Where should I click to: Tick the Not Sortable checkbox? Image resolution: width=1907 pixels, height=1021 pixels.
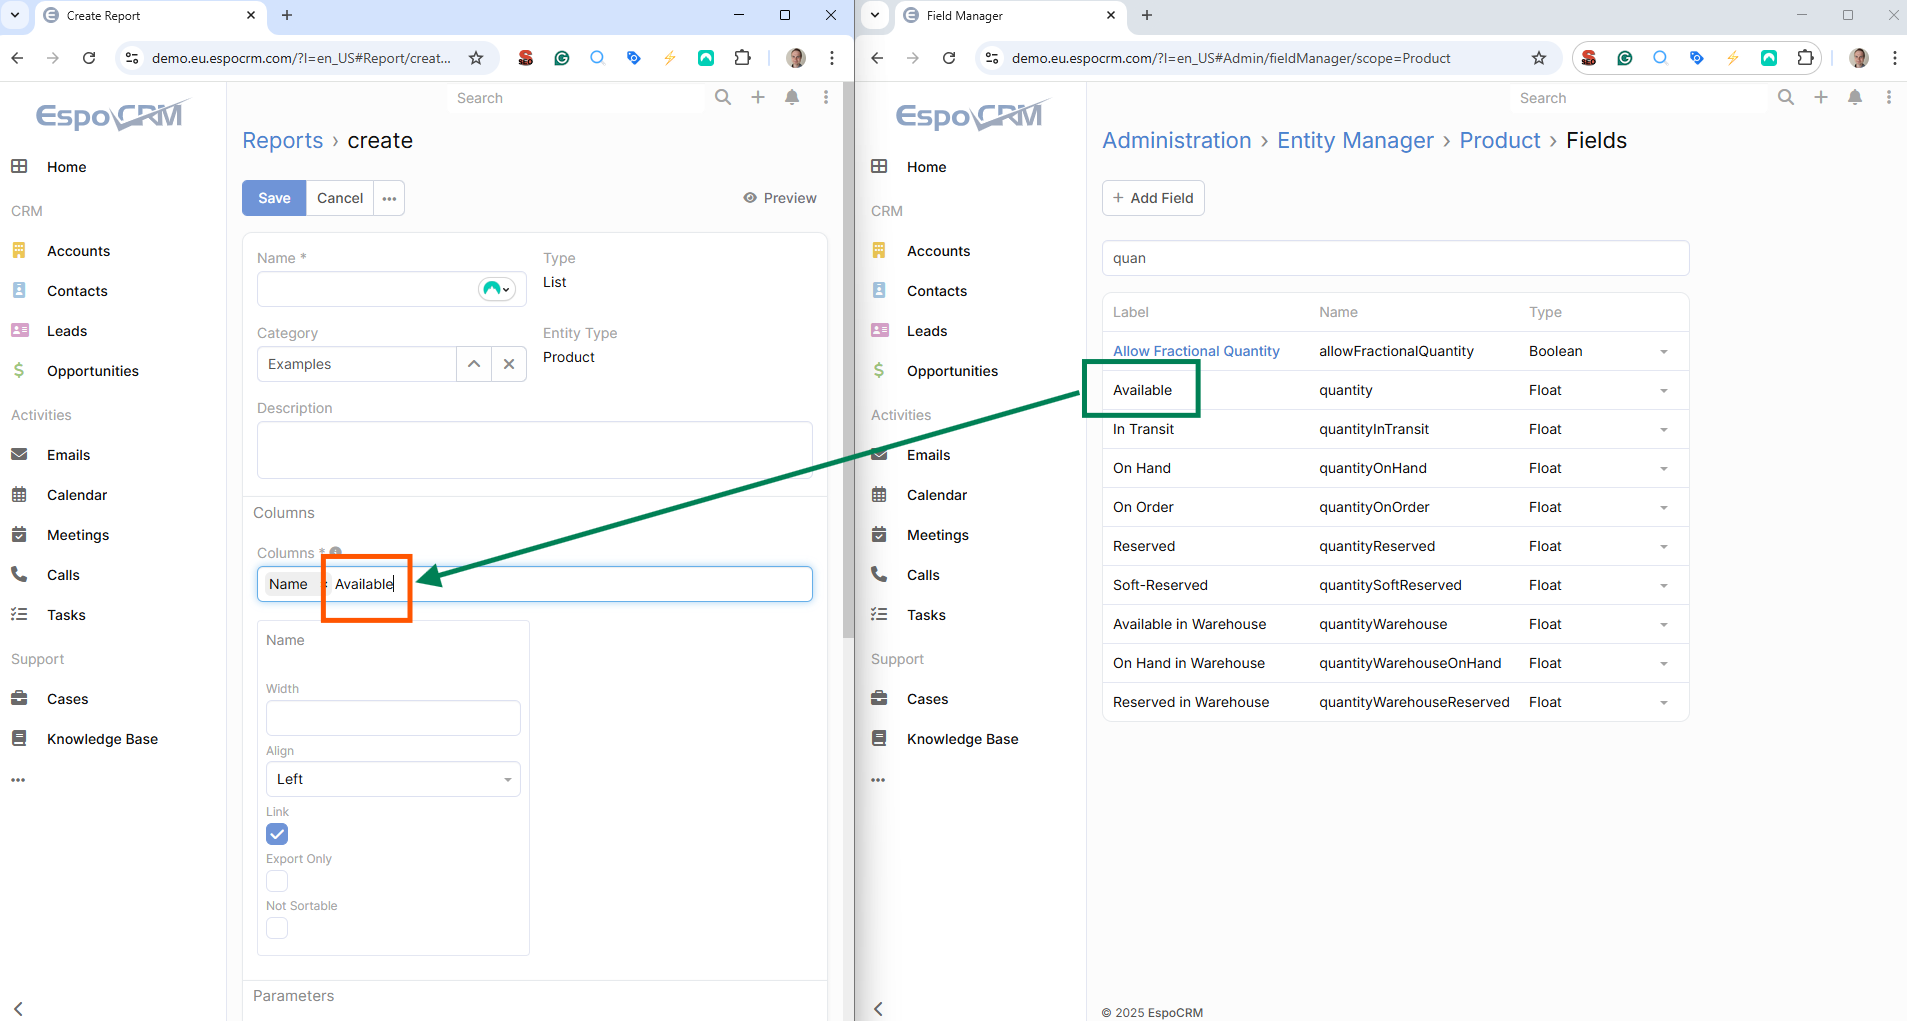(x=277, y=928)
